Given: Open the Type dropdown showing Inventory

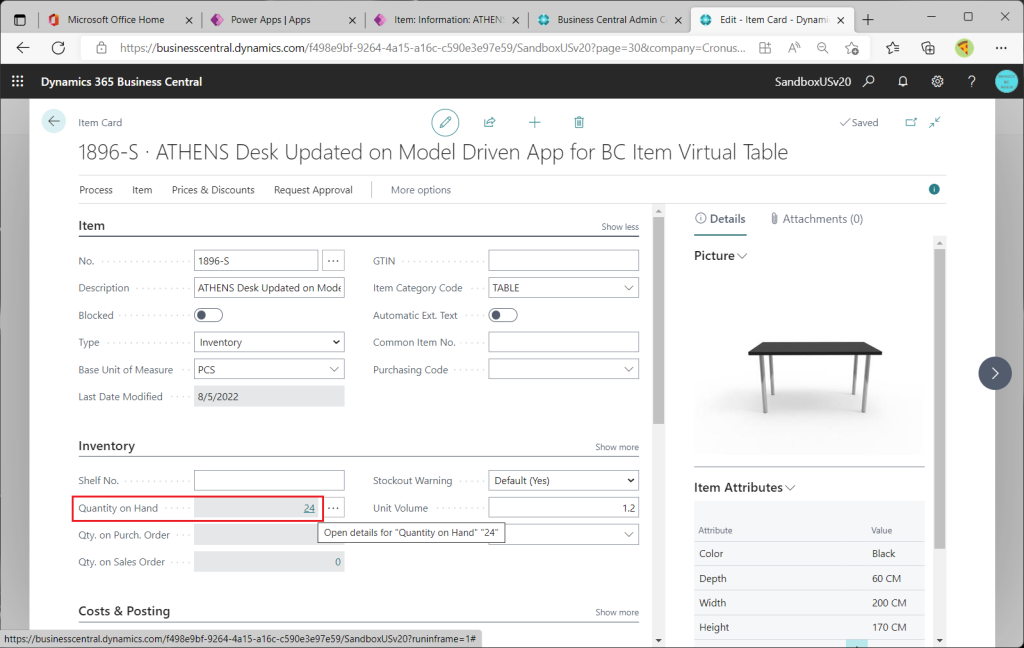Looking at the screenshot, I should click(x=269, y=342).
